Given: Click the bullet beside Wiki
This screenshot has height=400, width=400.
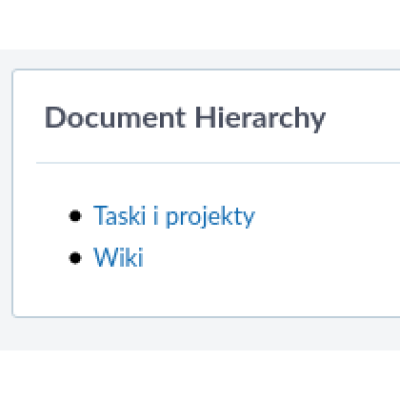Looking at the screenshot, I should [75, 258].
